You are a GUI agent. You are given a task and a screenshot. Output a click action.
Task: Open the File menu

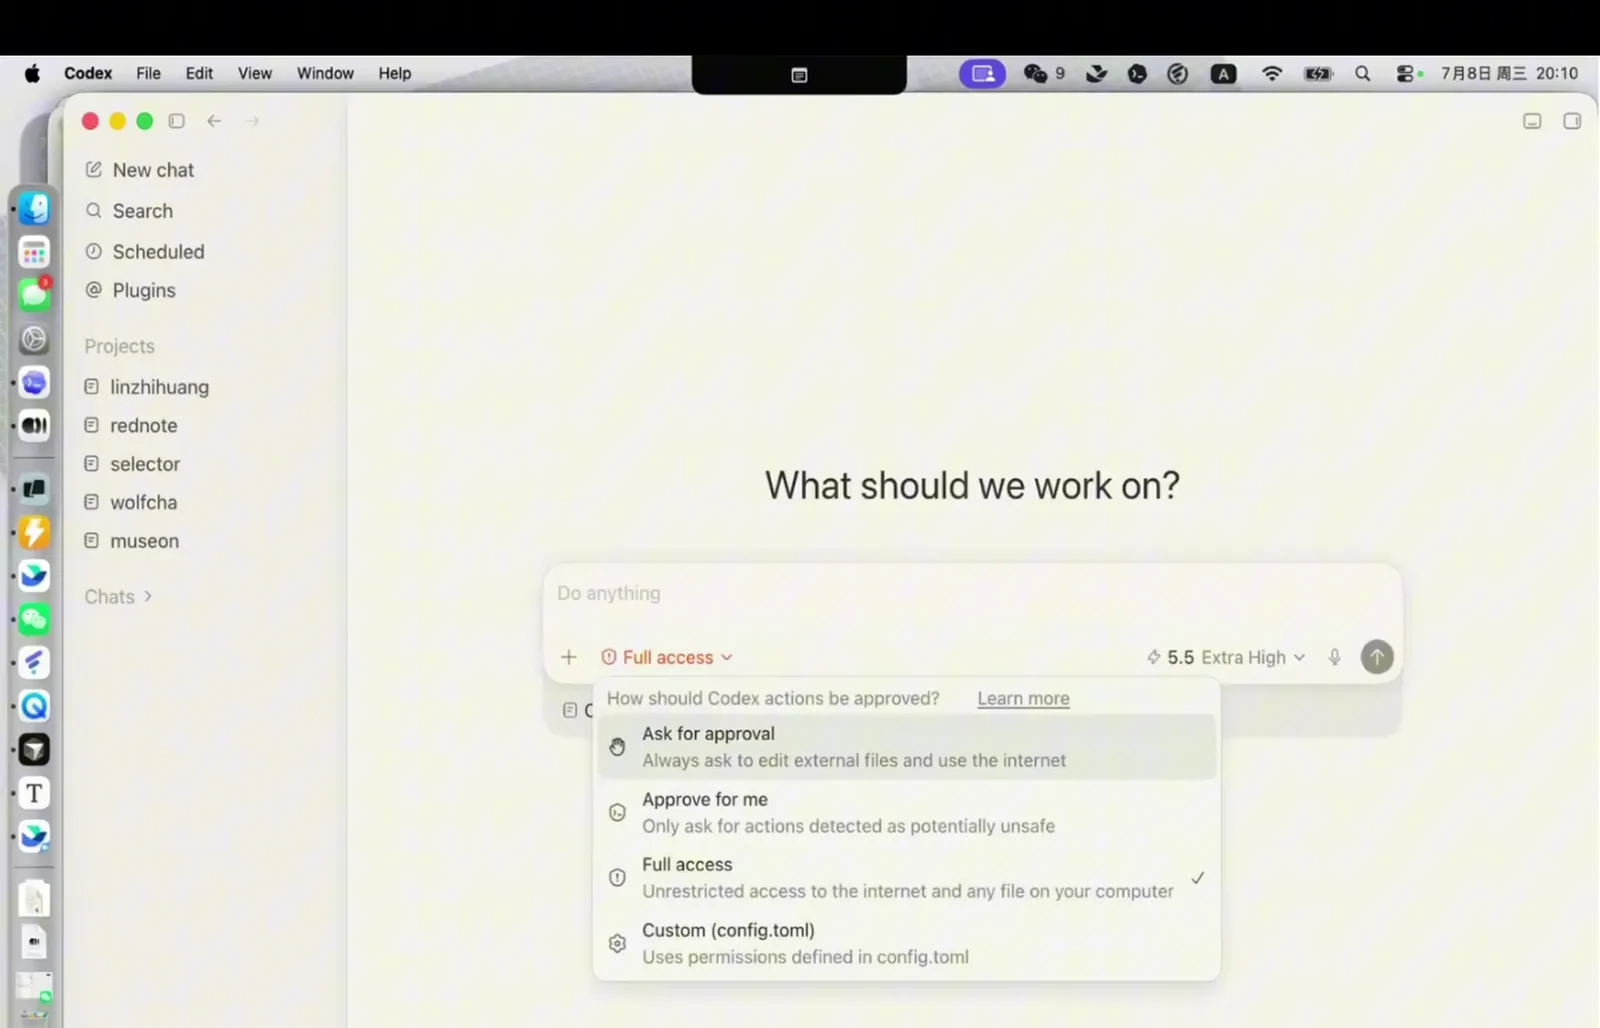click(x=148, y=74)
